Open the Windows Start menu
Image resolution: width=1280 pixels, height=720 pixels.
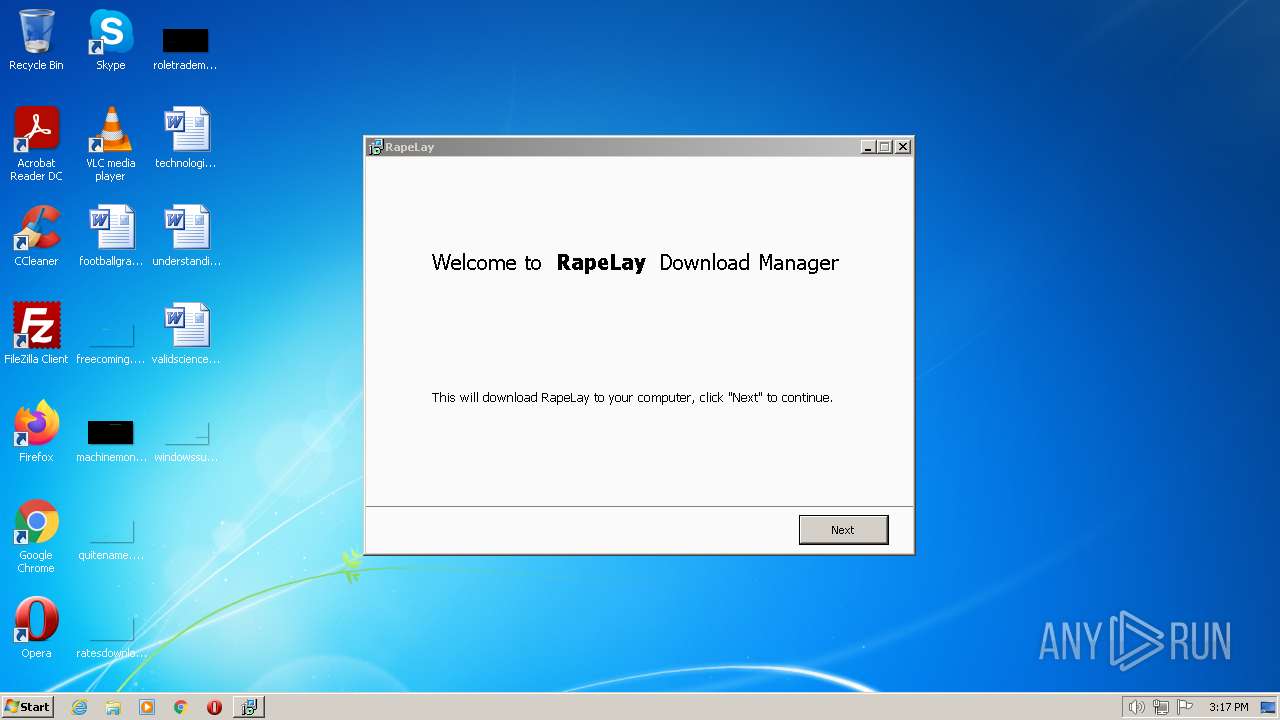click(27, 707)
